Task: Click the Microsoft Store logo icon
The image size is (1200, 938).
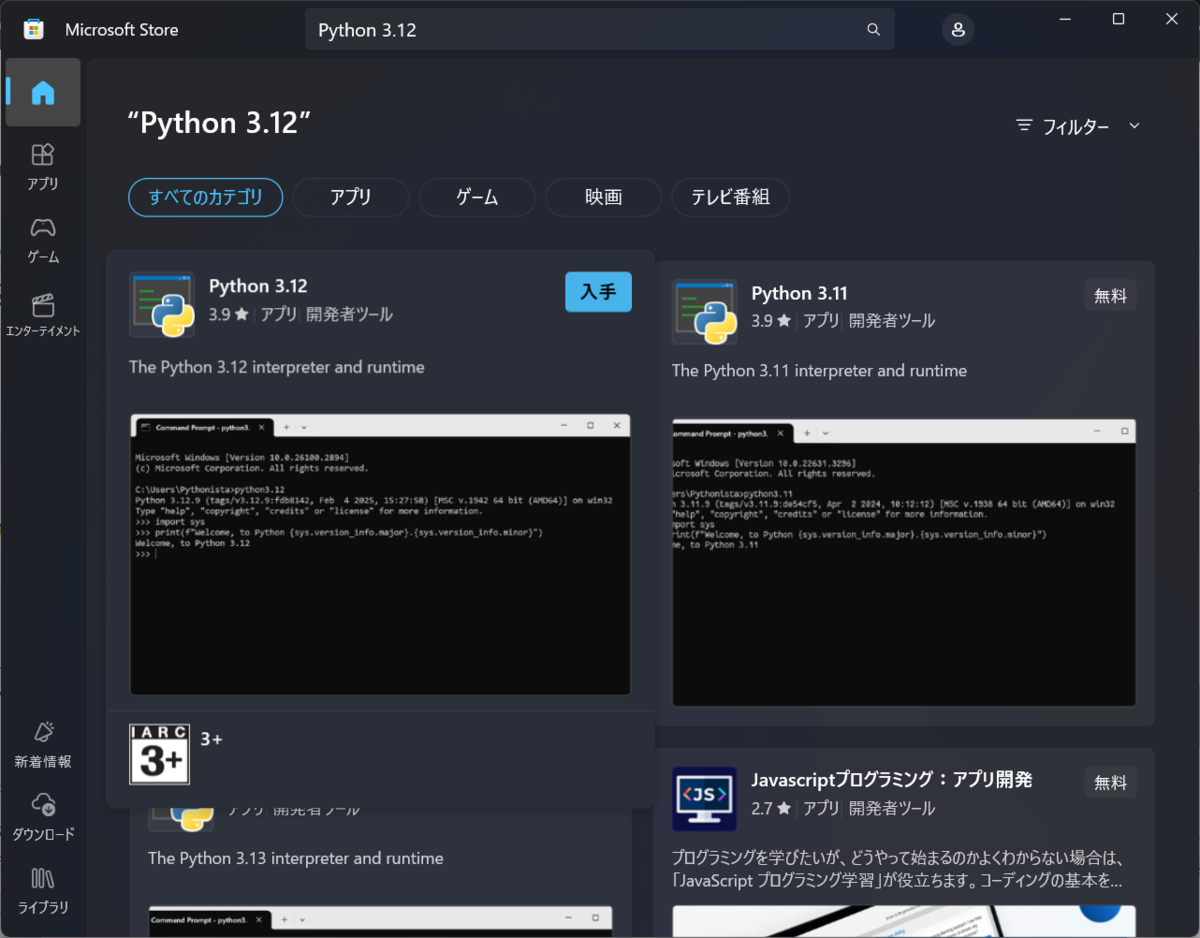Action: (34, 29)
